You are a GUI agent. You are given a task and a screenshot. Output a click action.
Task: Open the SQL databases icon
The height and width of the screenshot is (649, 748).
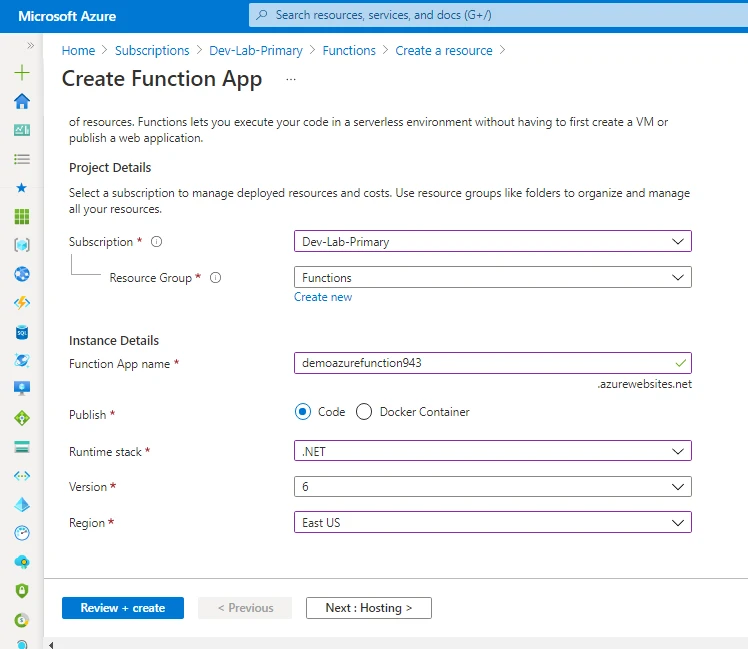click(22, 332)
